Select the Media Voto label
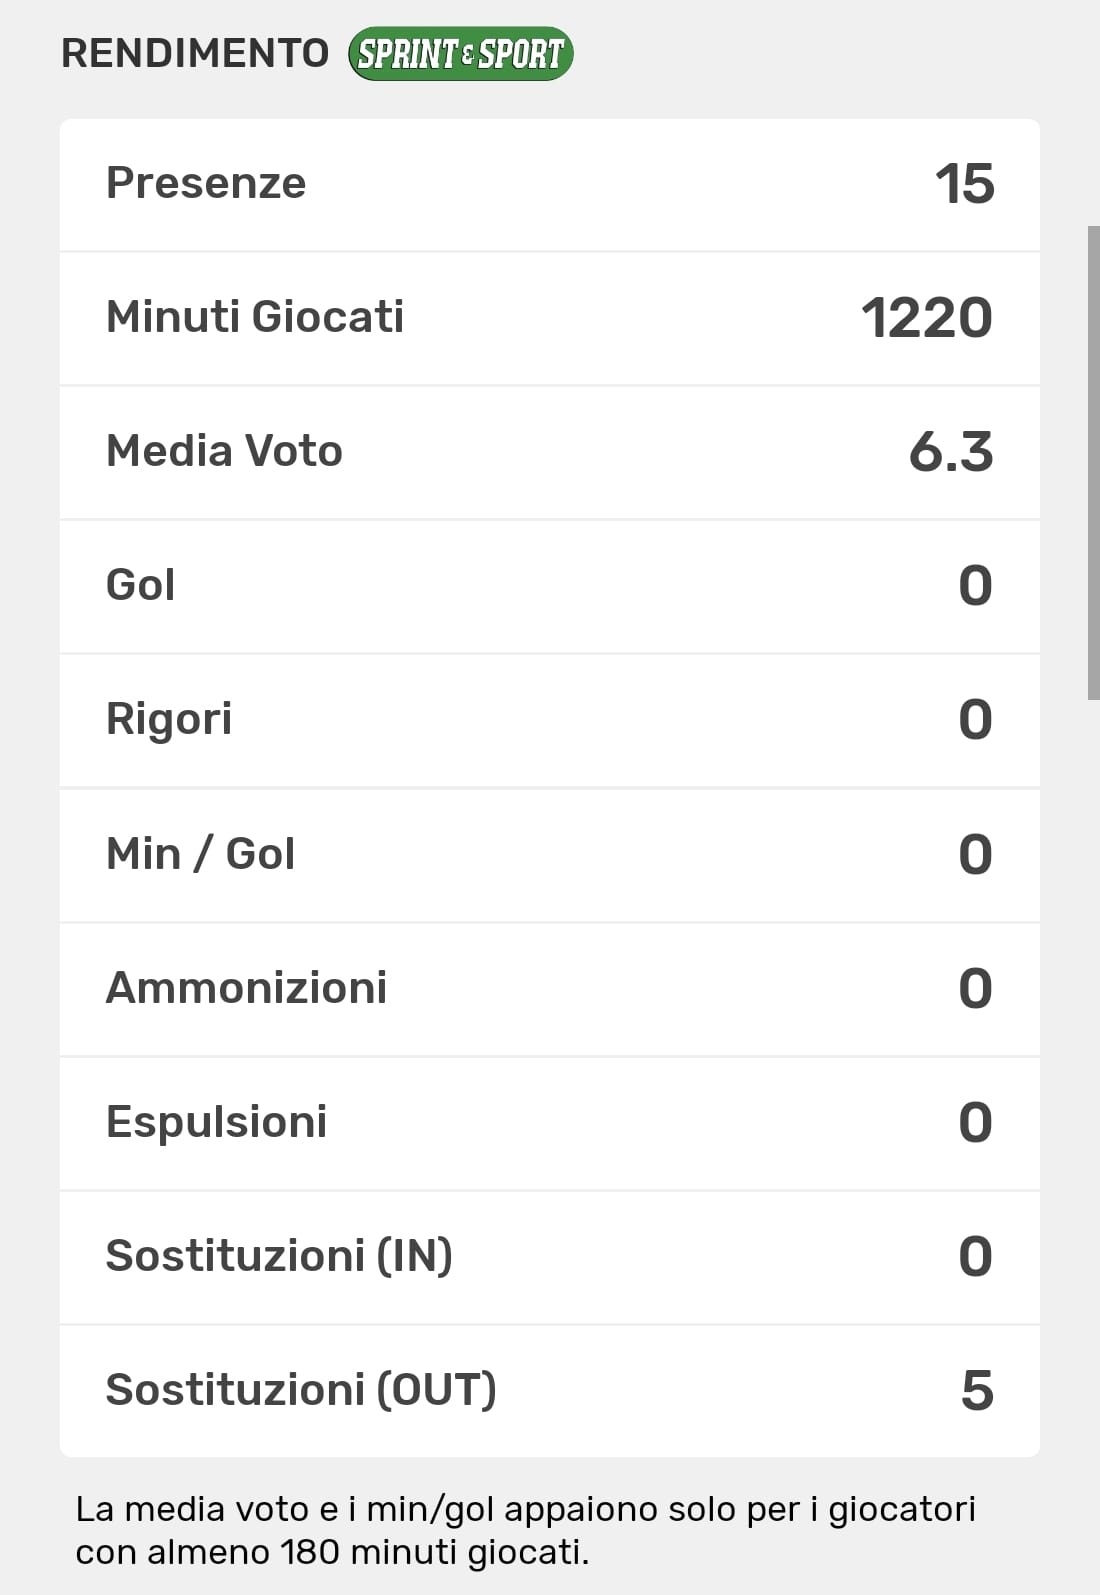This screenshot has height=1595, width=1100. click(x=224, y=451)
